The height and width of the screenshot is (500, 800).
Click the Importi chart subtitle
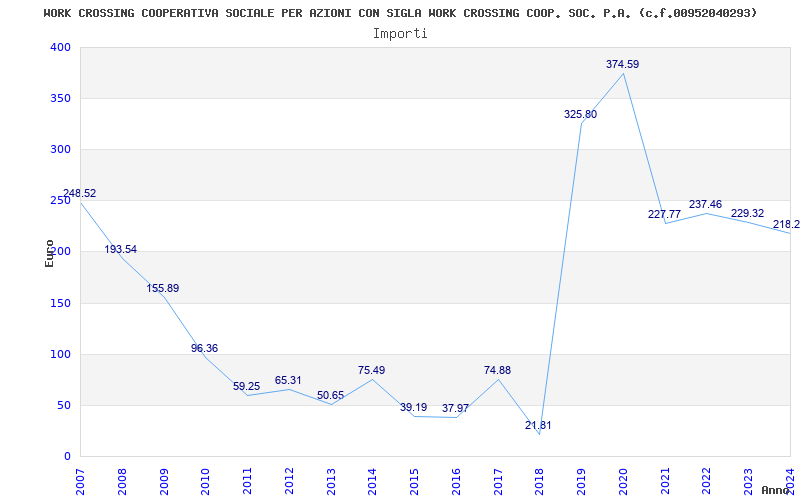[400, 34]
